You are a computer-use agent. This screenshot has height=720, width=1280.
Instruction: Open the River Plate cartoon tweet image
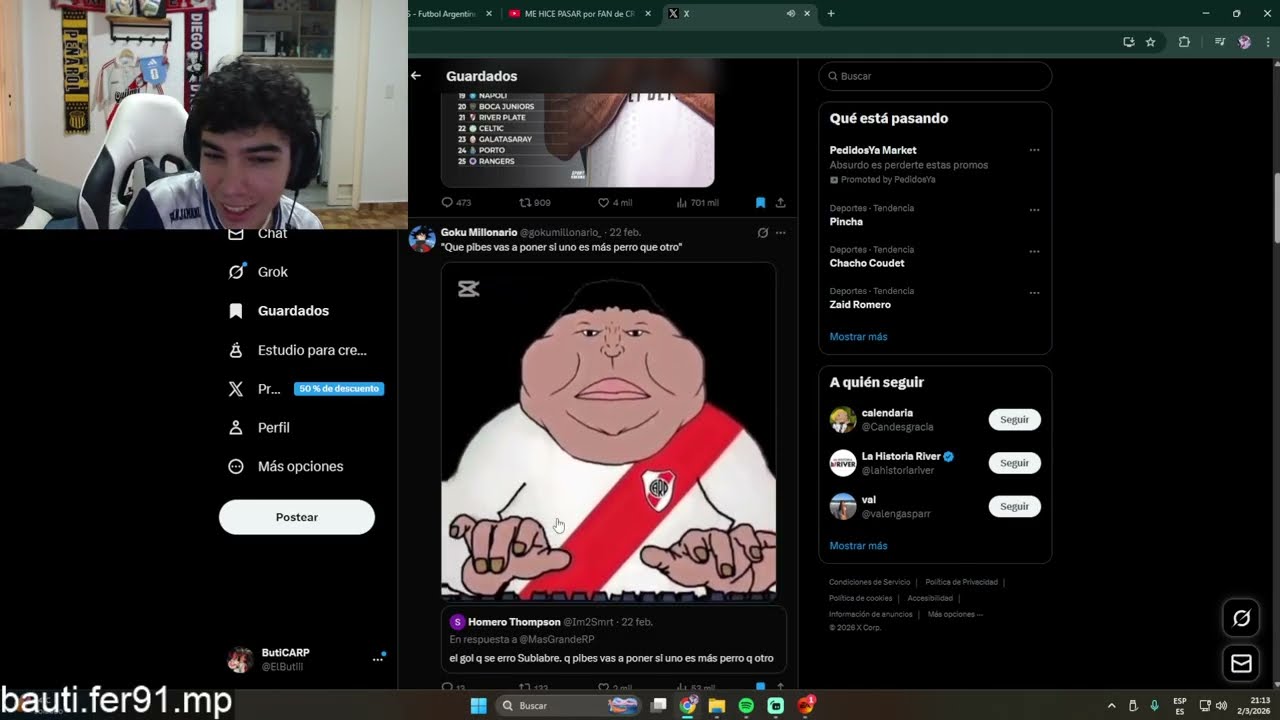[608, 432]
